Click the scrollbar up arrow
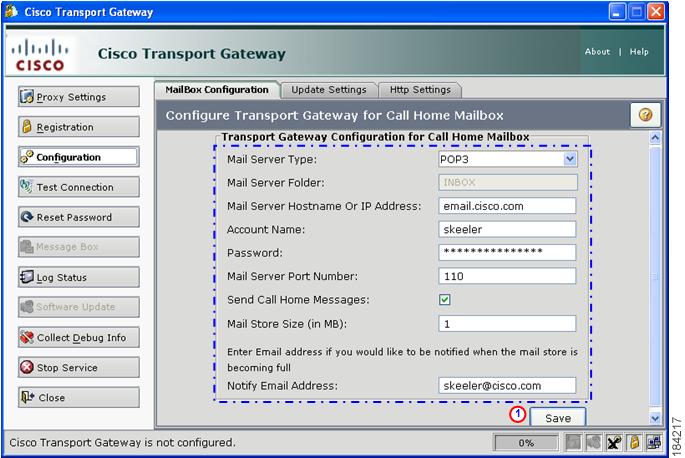Screen dimensions: 685x458 coord(655,138)
